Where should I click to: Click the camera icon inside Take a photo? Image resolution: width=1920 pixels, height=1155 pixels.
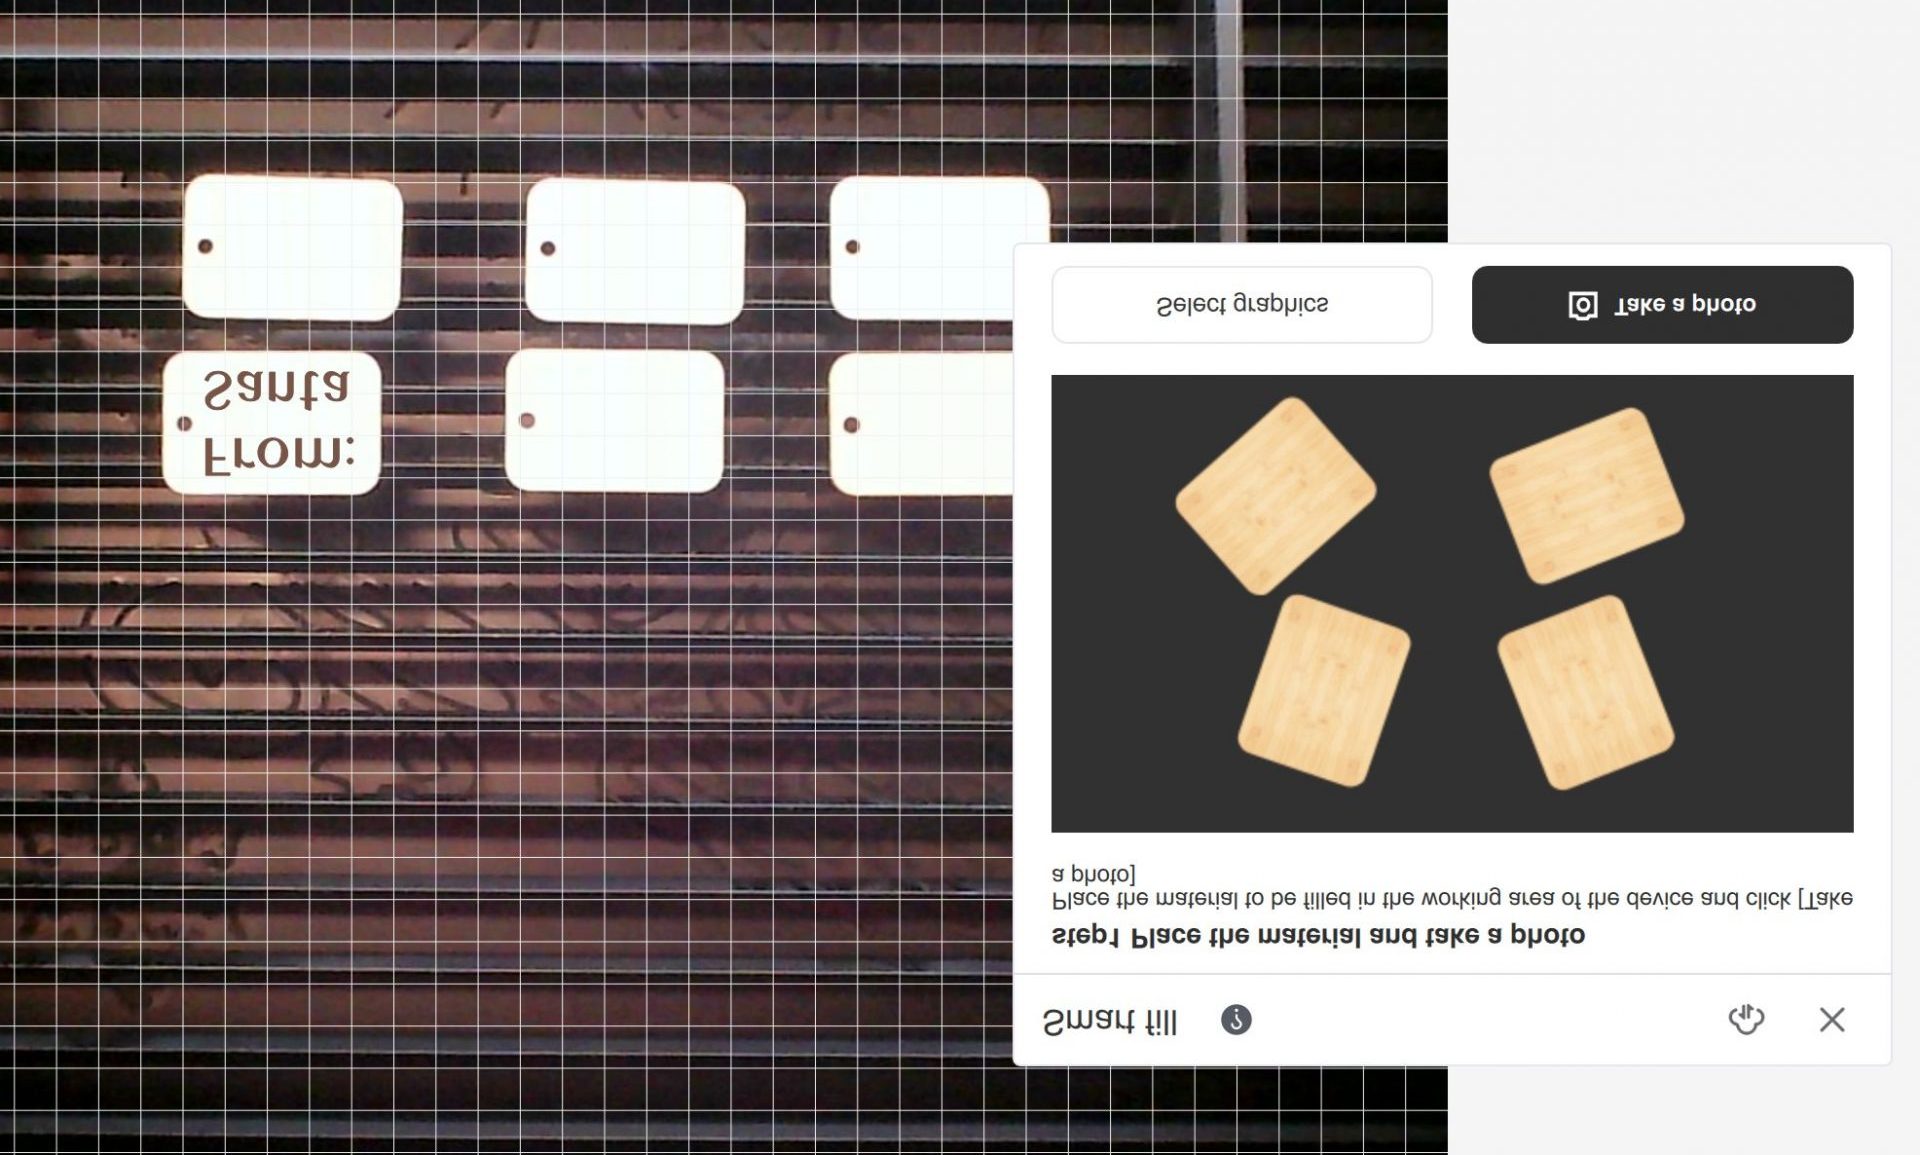[x=1582, y=305]
